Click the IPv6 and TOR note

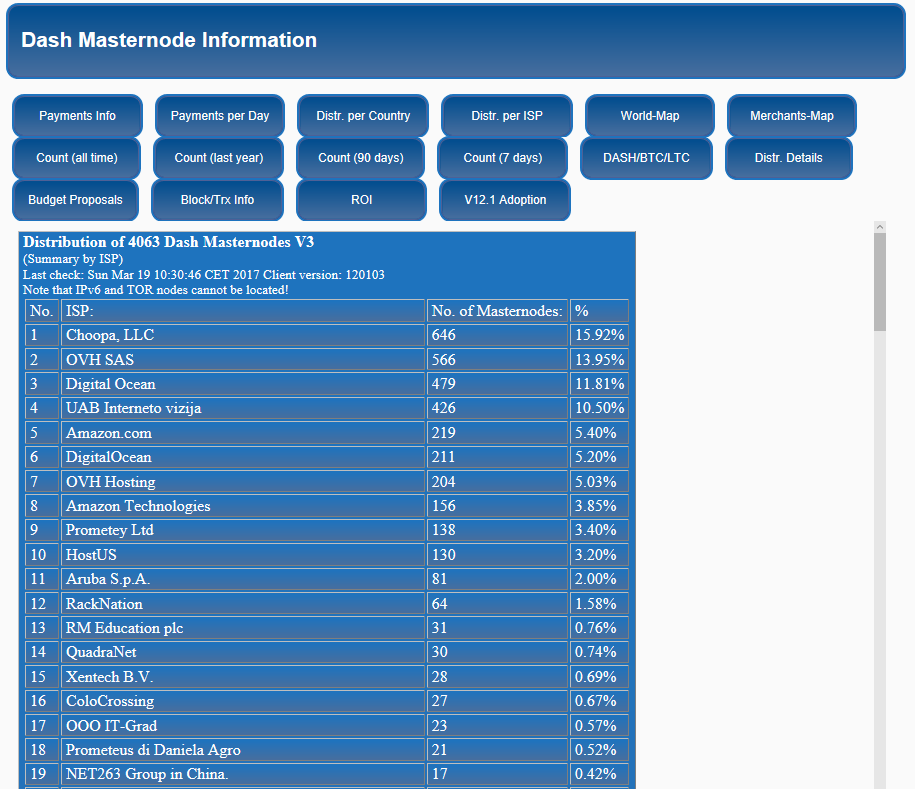coord(155,289)
